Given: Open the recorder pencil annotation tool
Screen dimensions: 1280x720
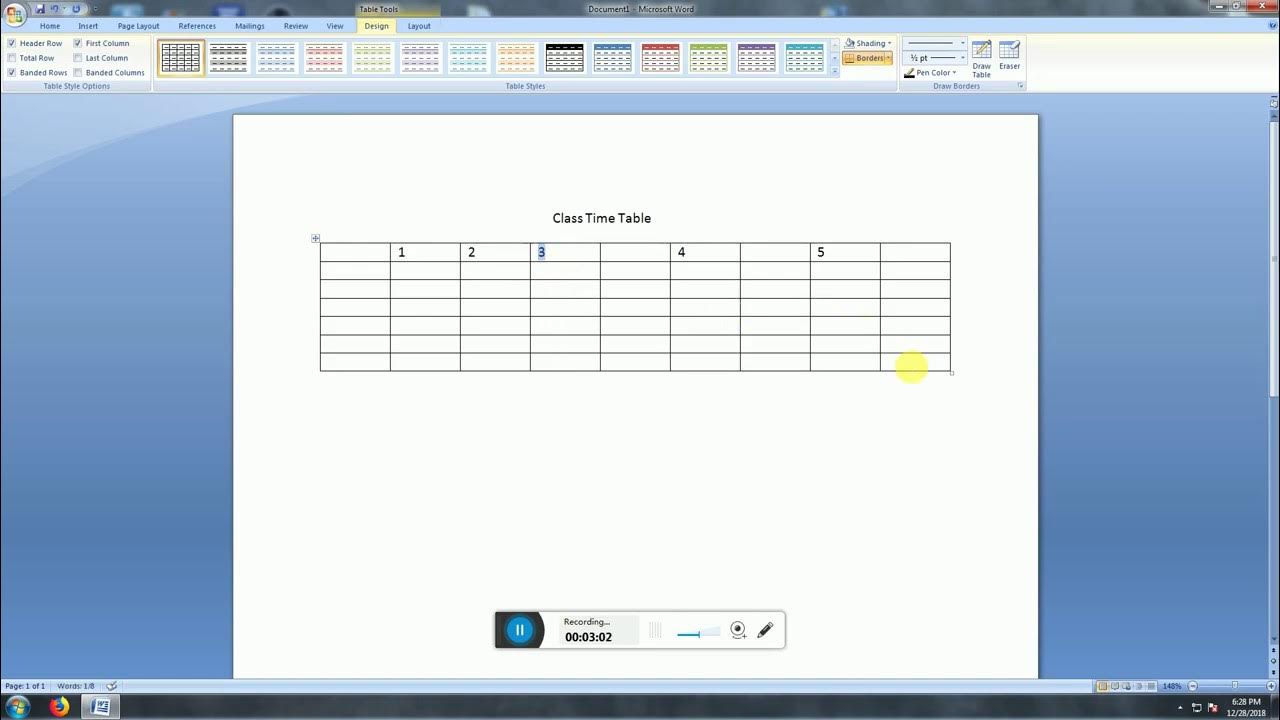Looking at the screenshot, I should [765, 630].
